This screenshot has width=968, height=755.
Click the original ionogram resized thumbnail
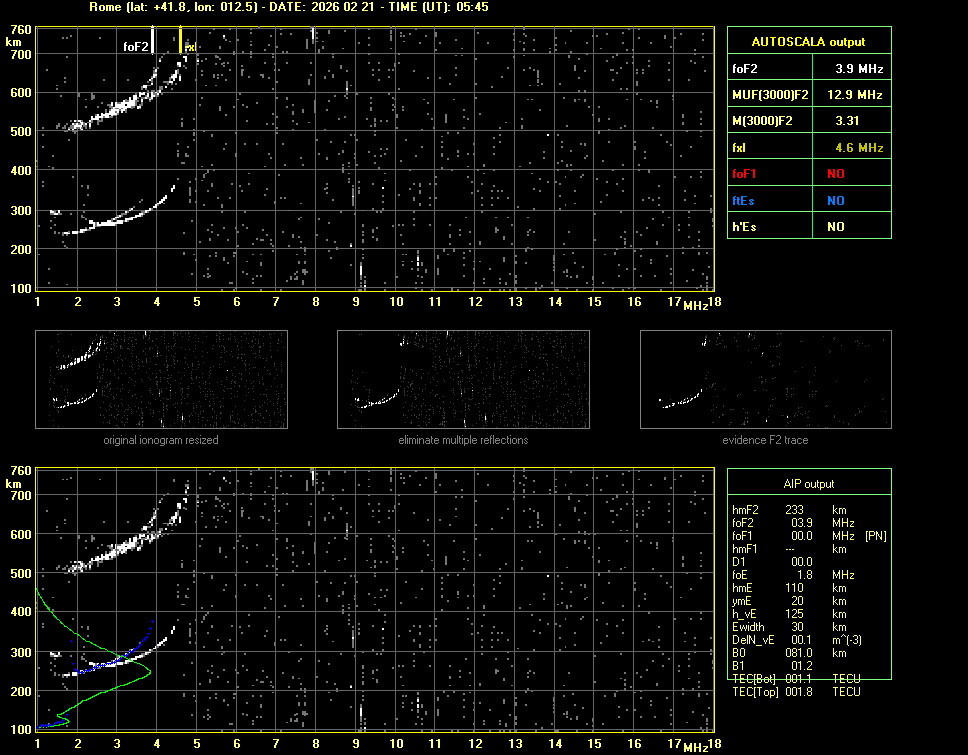tap(161, 379)
